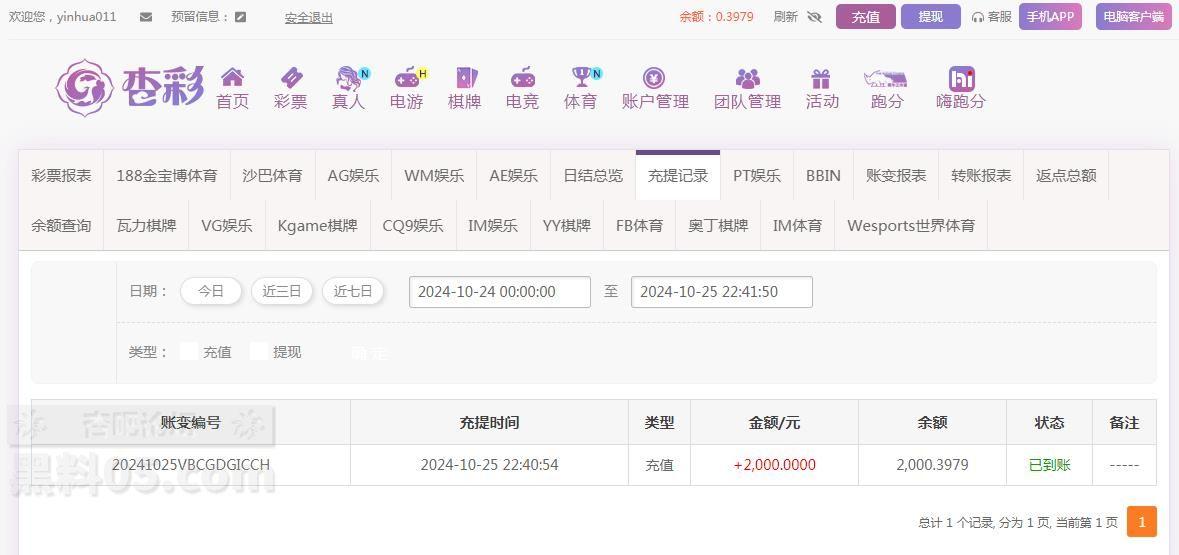Open the 真人 live casino icon

349,77
